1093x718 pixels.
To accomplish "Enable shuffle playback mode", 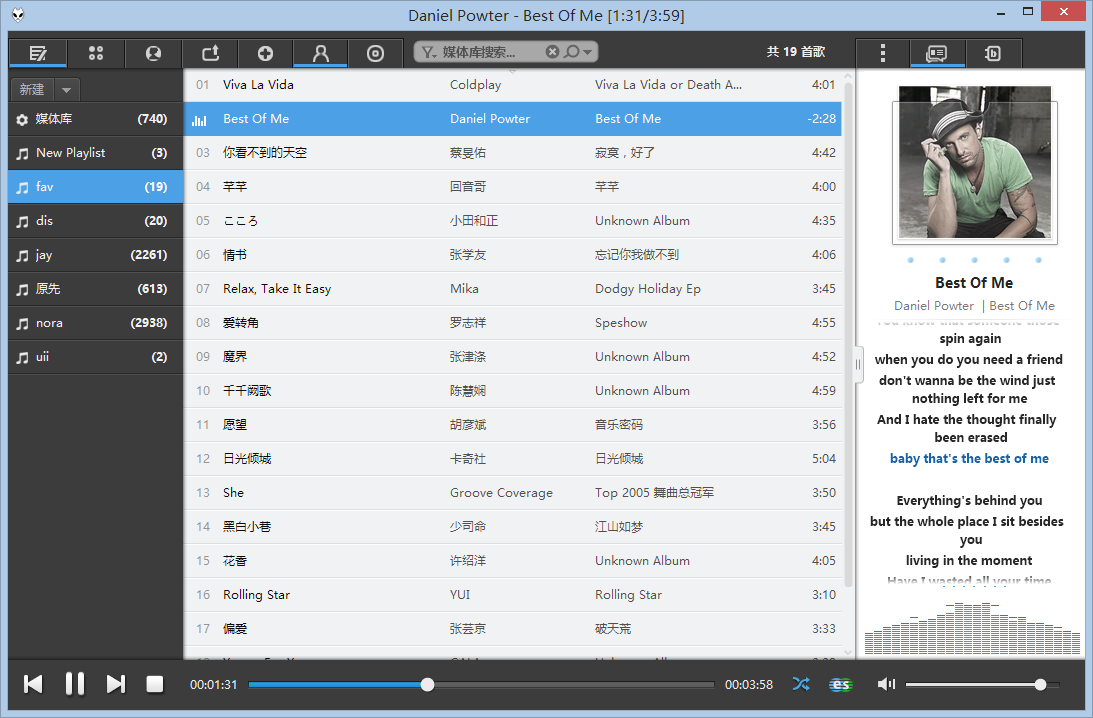I will point(800,684).
